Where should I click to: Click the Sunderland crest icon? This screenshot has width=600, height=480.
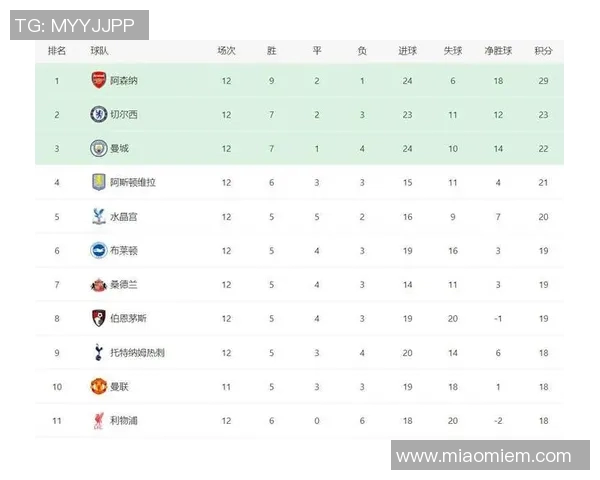click(98, 284)
